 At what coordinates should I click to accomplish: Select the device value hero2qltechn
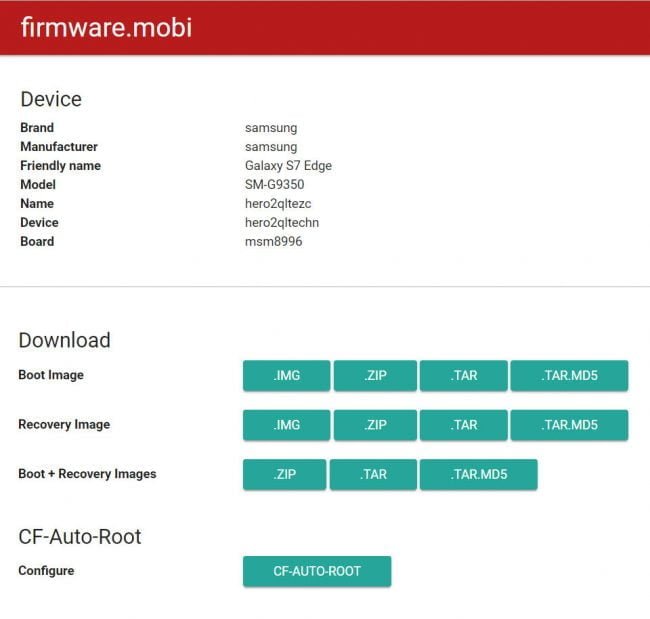282,223
